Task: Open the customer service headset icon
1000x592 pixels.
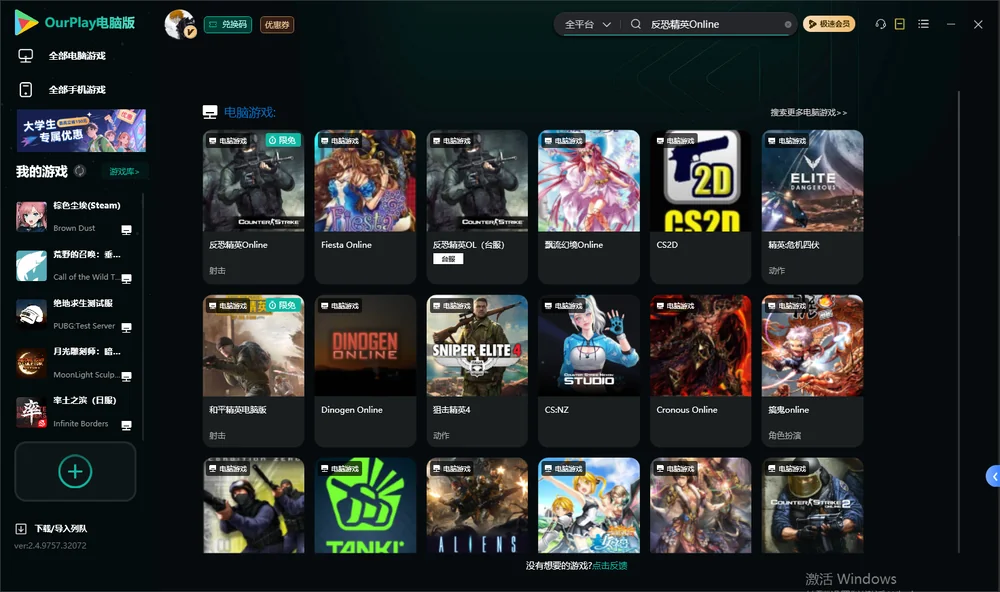Action: point(880,24)
